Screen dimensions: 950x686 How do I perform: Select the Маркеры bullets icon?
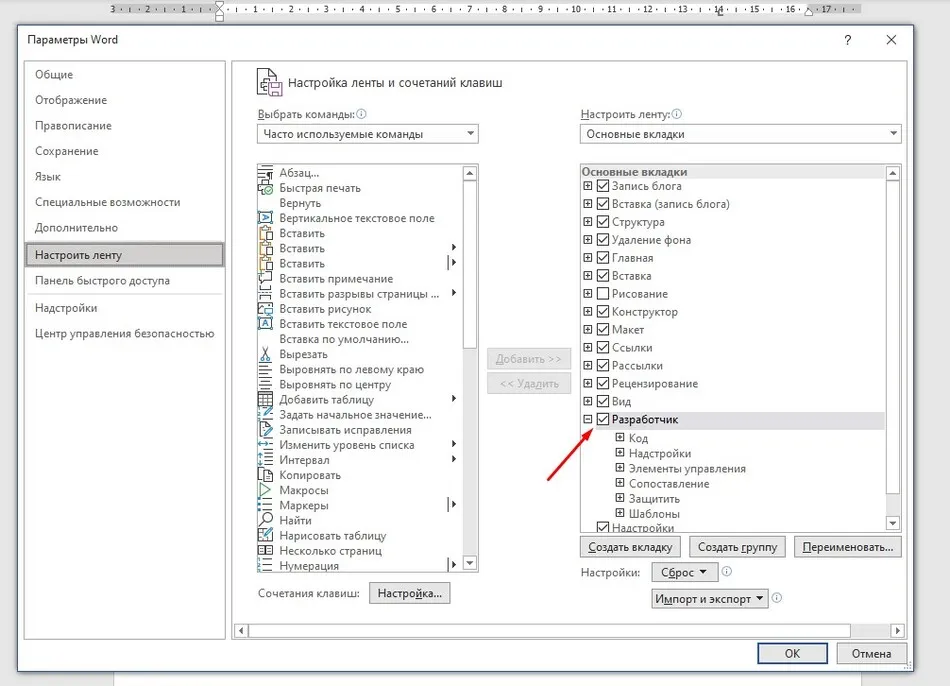point(265,505)
